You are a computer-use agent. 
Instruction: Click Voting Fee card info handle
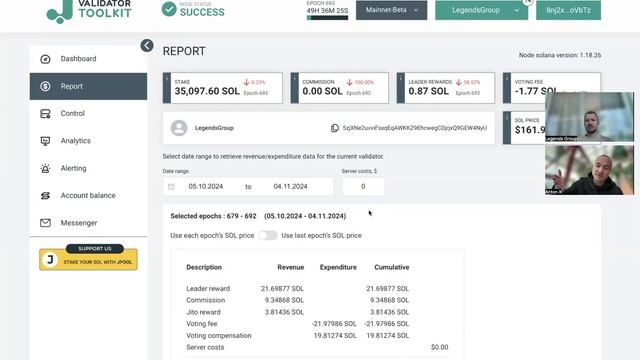[x=507, y=88]
